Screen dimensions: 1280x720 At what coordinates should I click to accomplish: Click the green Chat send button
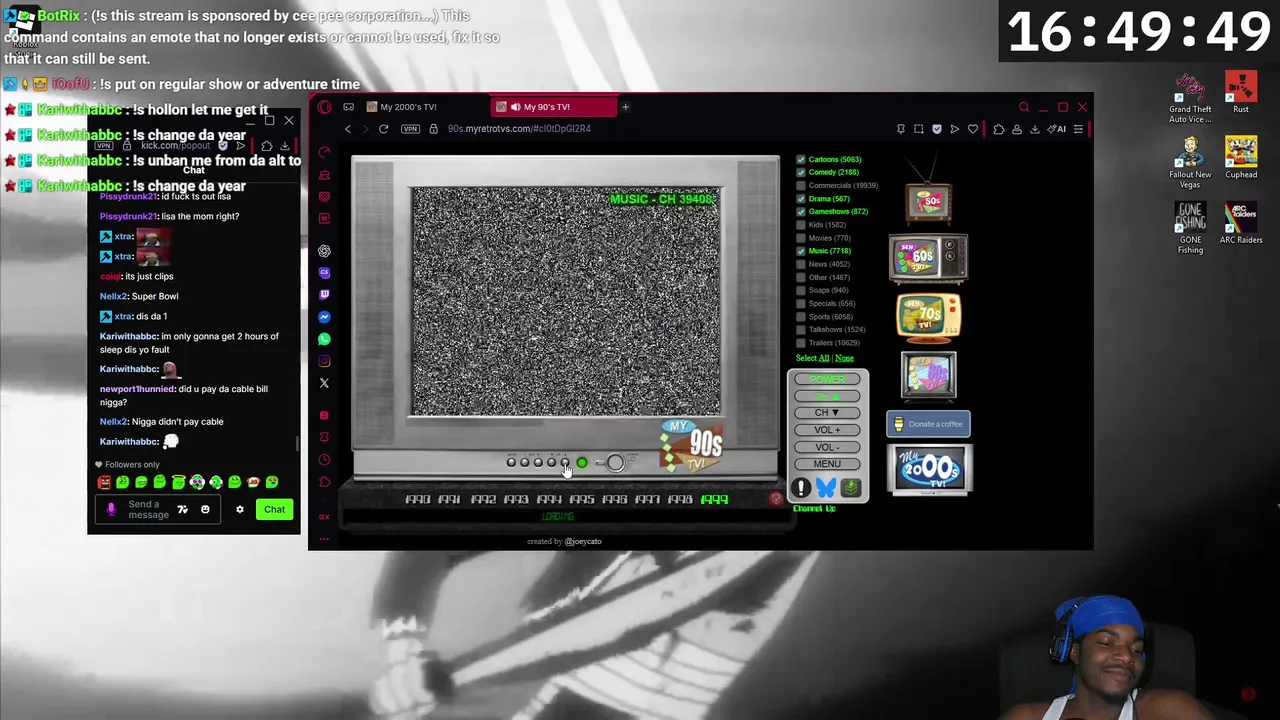click(x=274, y=510)
